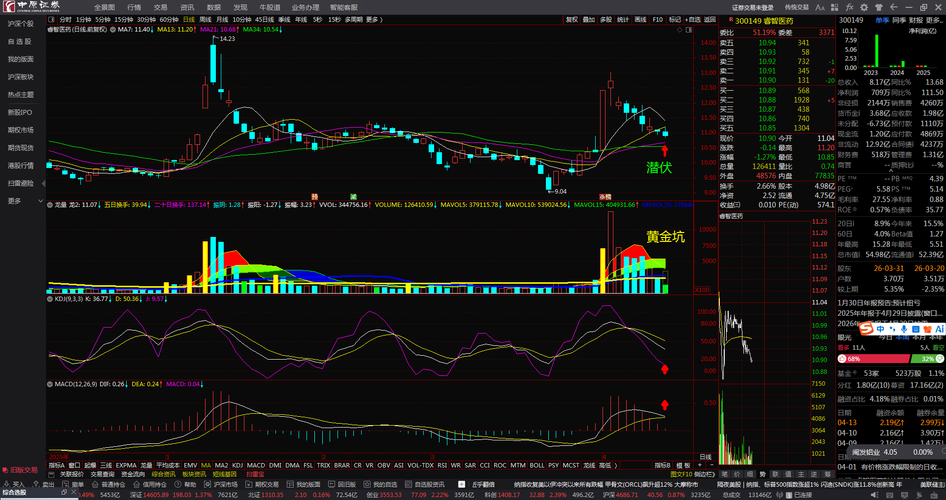Open the 多周期 period dropdown

click(354, 20)
